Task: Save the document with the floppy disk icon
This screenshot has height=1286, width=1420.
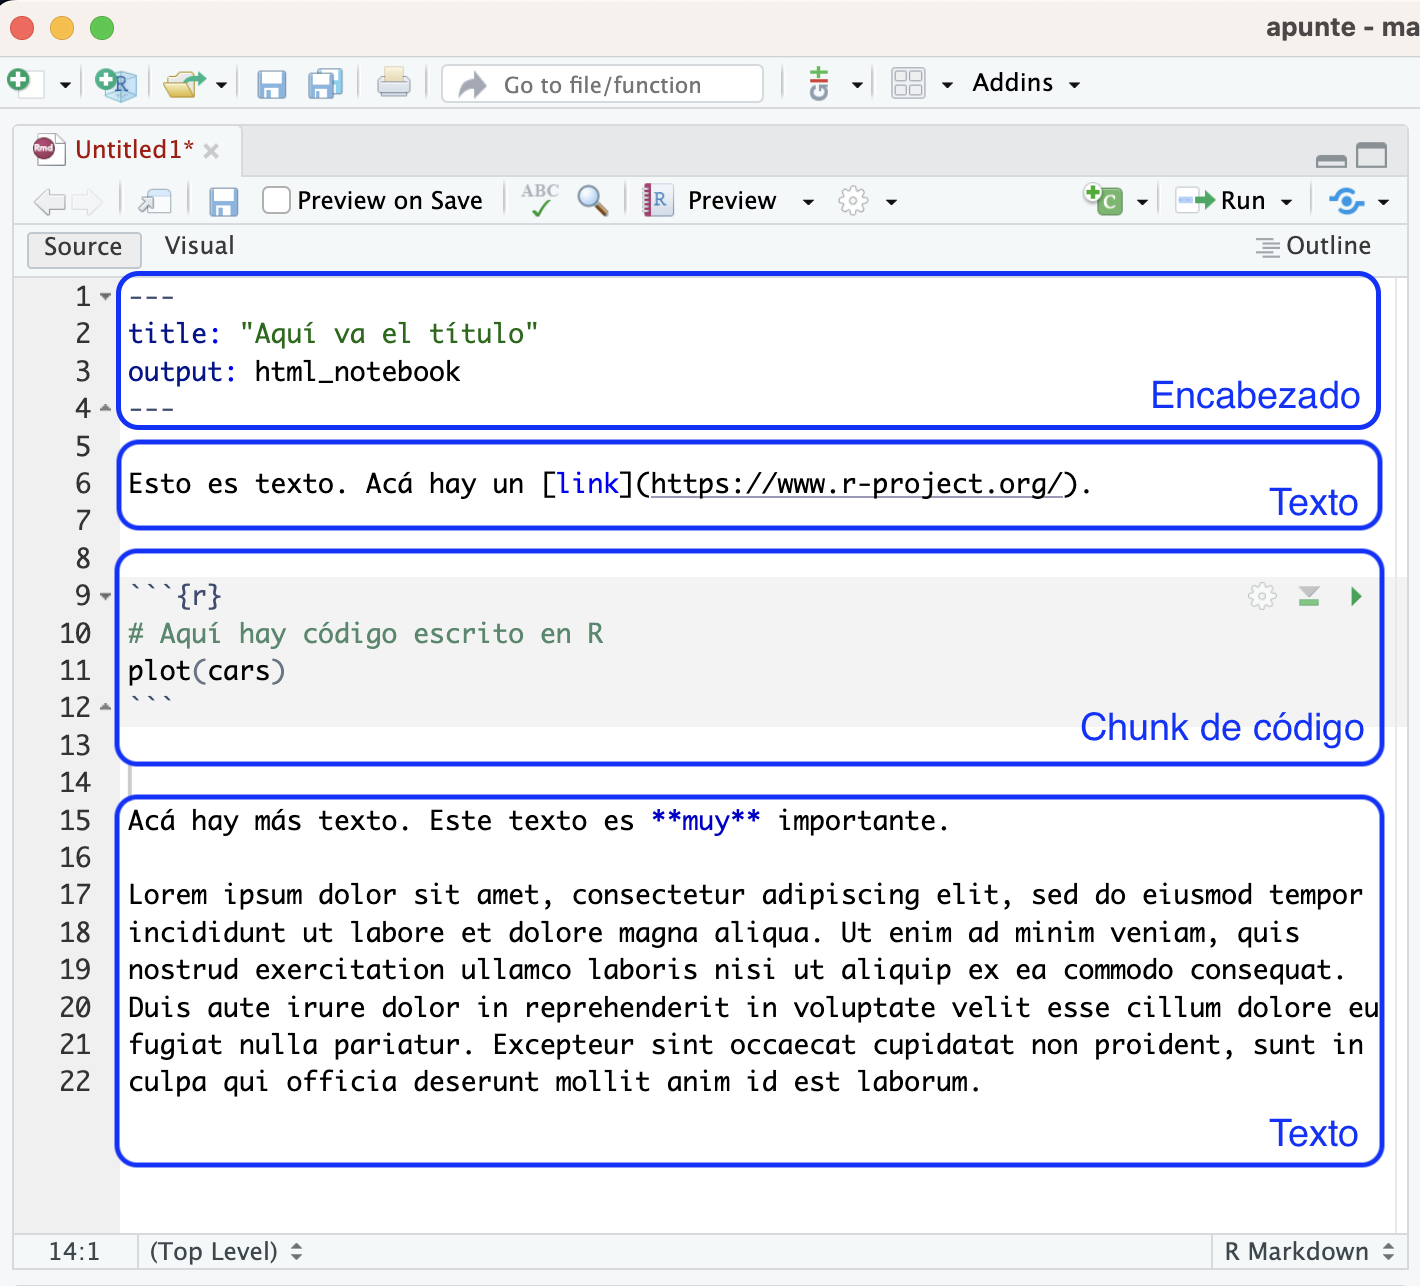Action: (x=223, y=200)
